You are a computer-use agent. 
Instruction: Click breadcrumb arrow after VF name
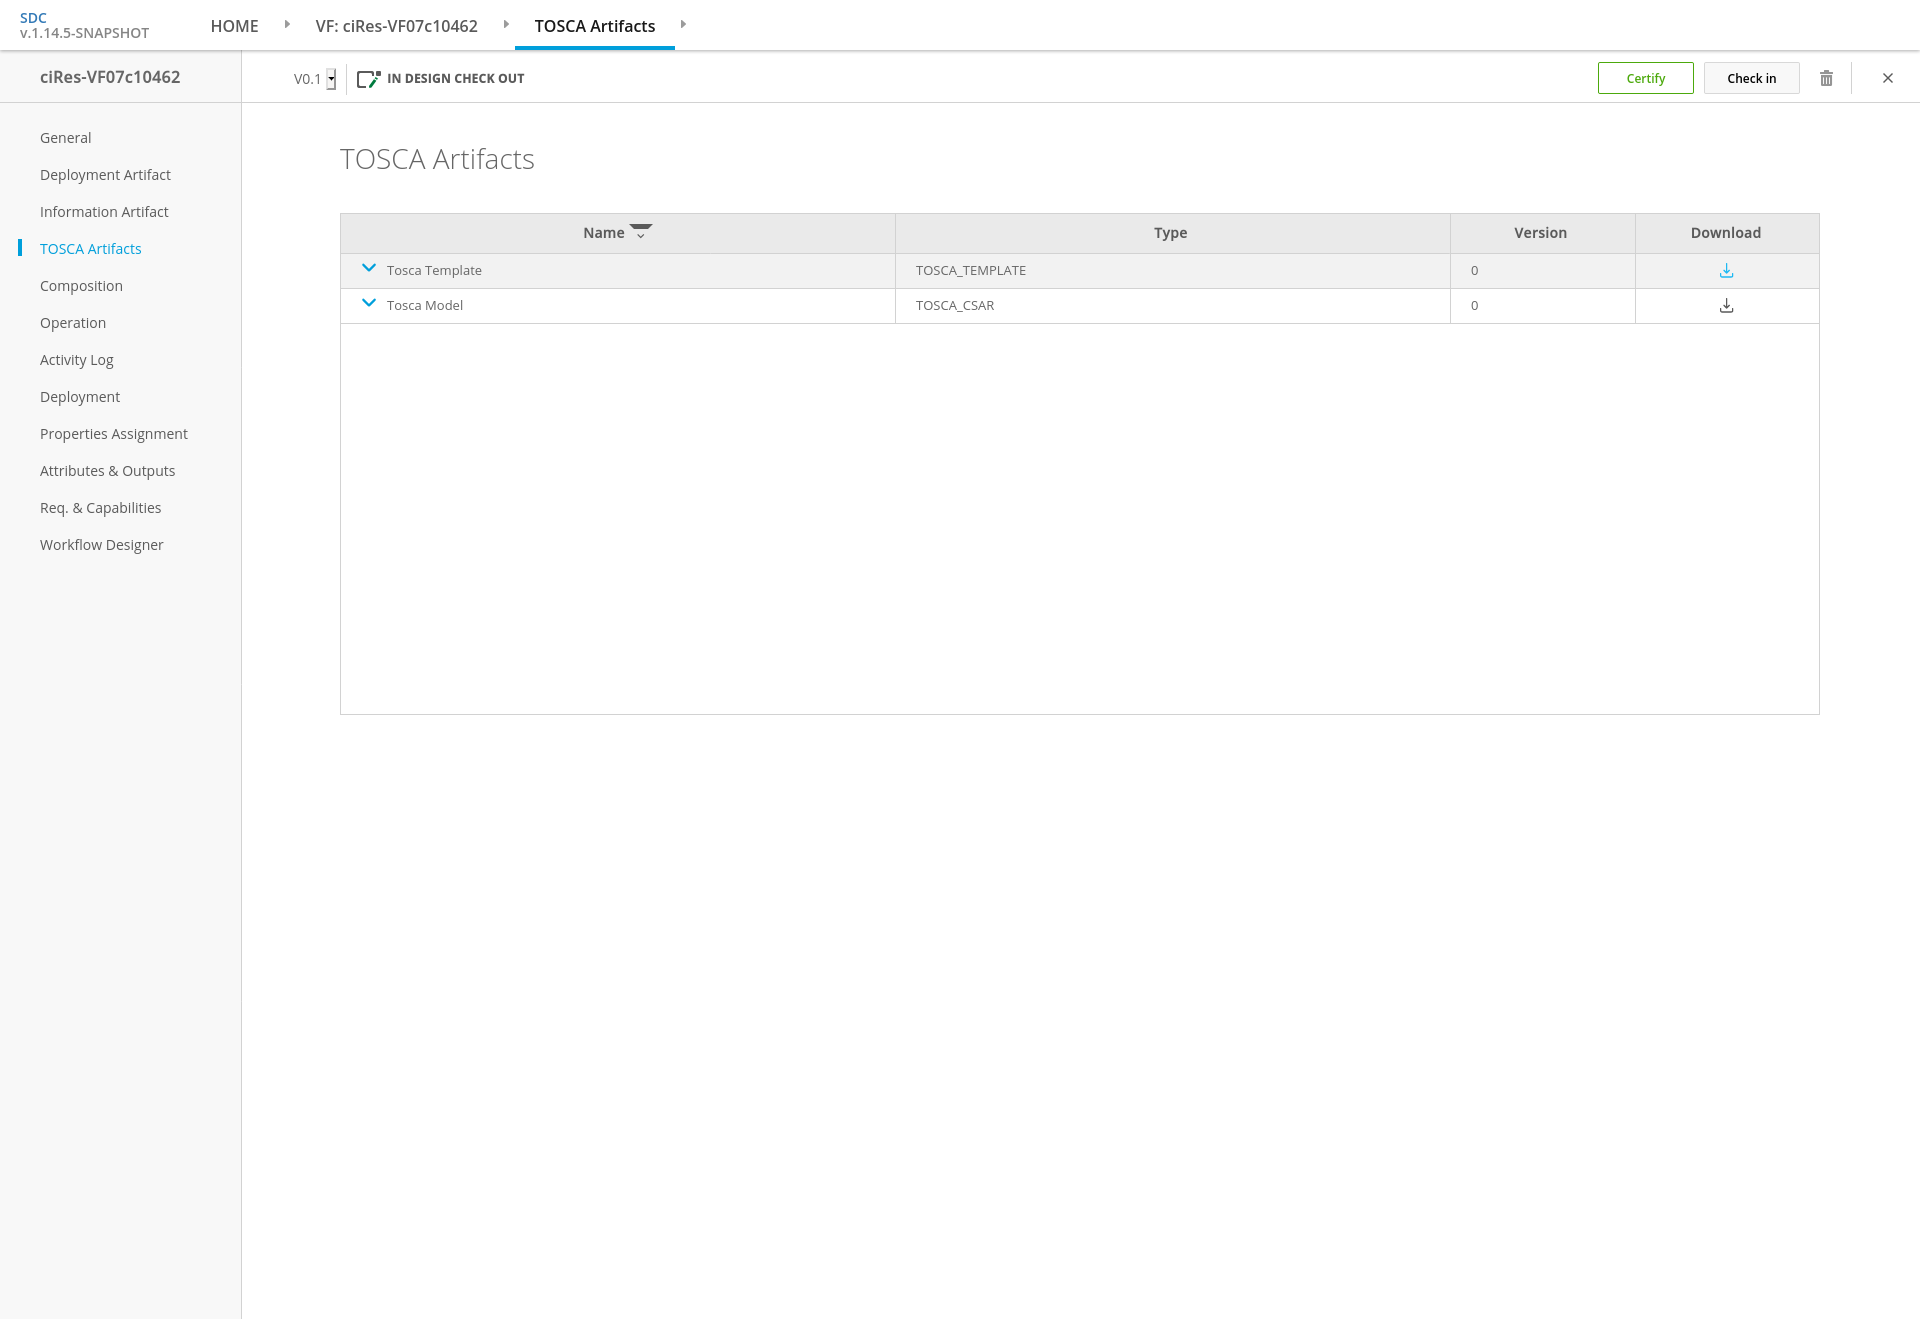pyautogui.click(x=506, y=25)
